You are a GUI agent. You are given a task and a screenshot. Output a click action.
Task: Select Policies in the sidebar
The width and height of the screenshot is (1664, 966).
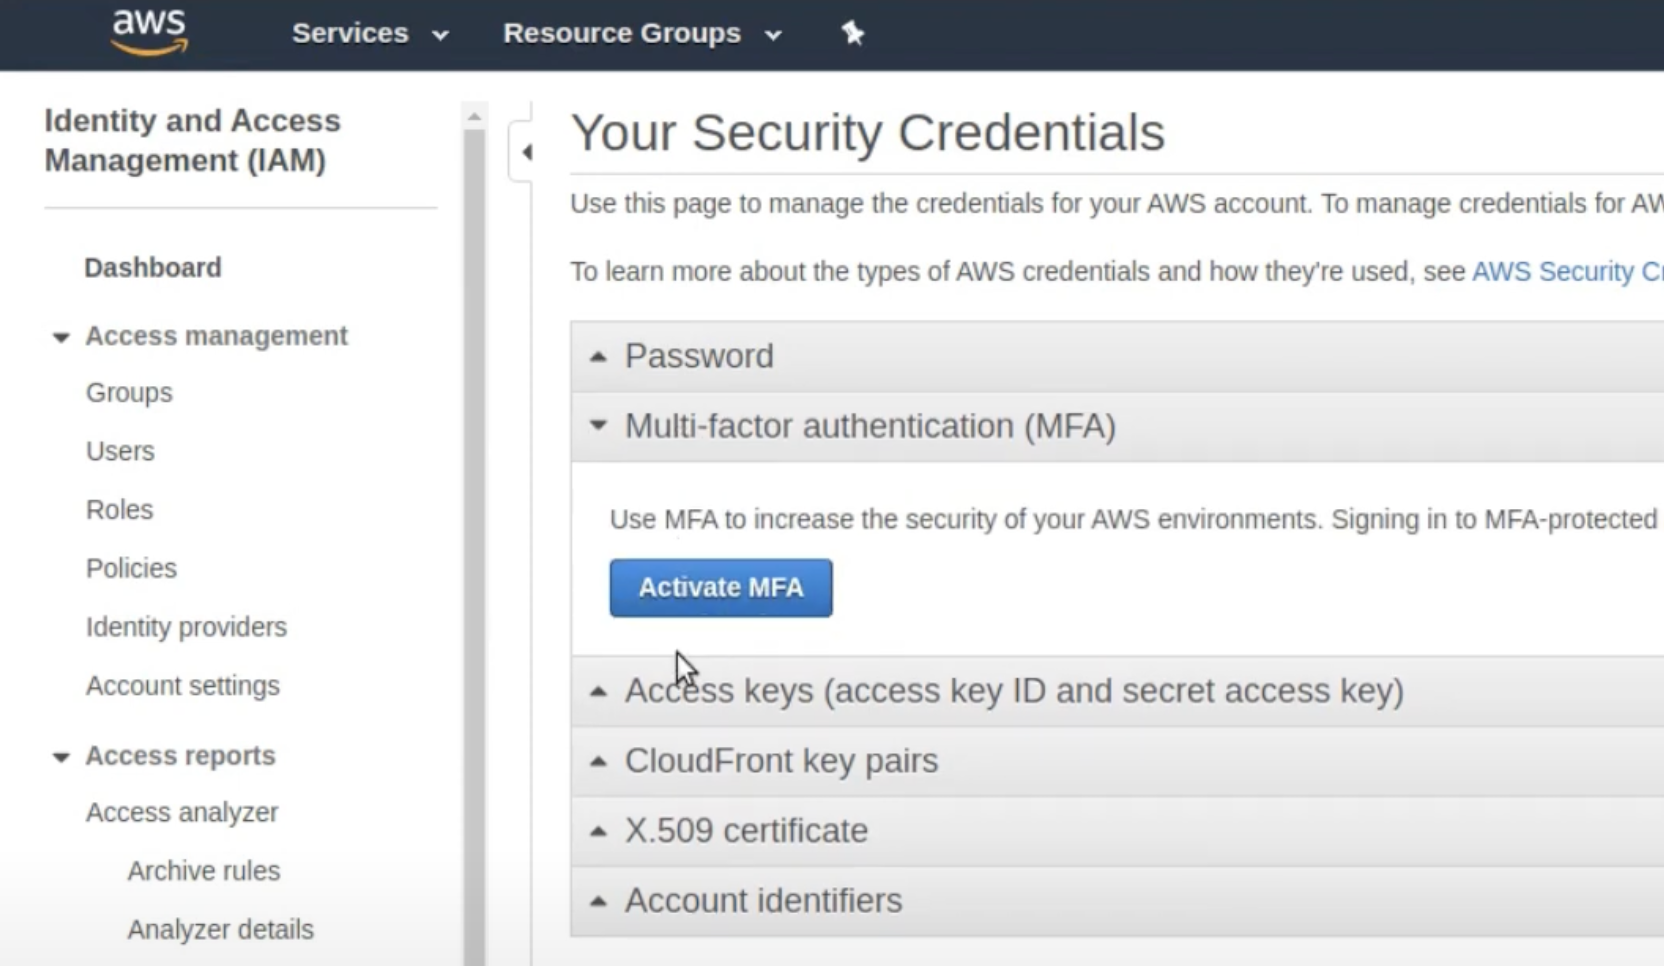[x=131, y=568]
